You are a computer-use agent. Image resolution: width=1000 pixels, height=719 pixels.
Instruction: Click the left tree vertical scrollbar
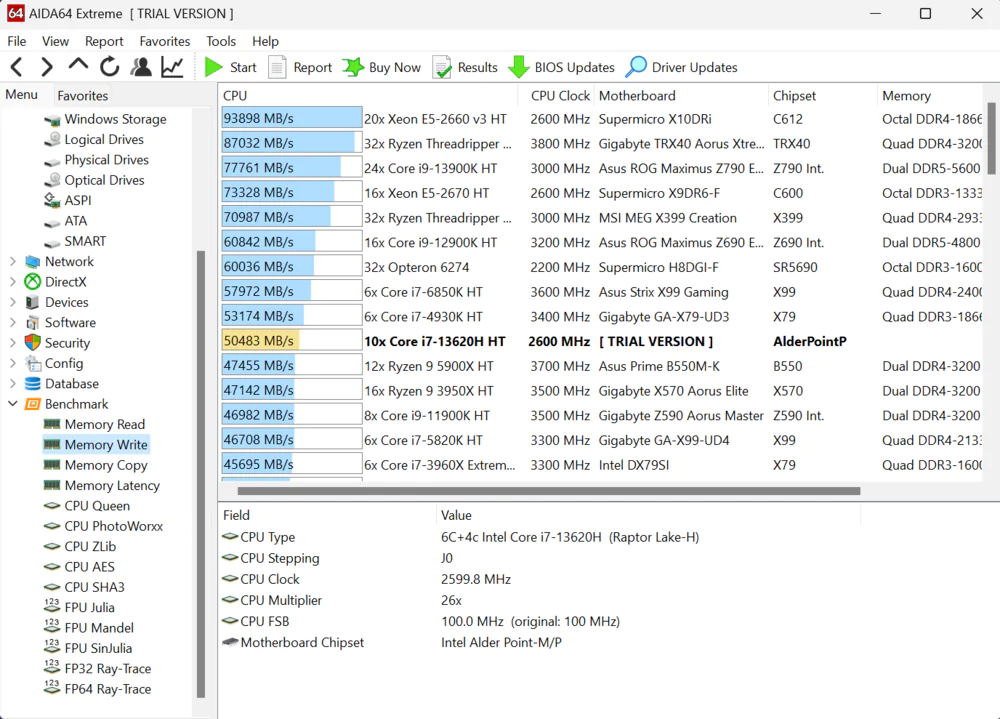pos(201,473)
